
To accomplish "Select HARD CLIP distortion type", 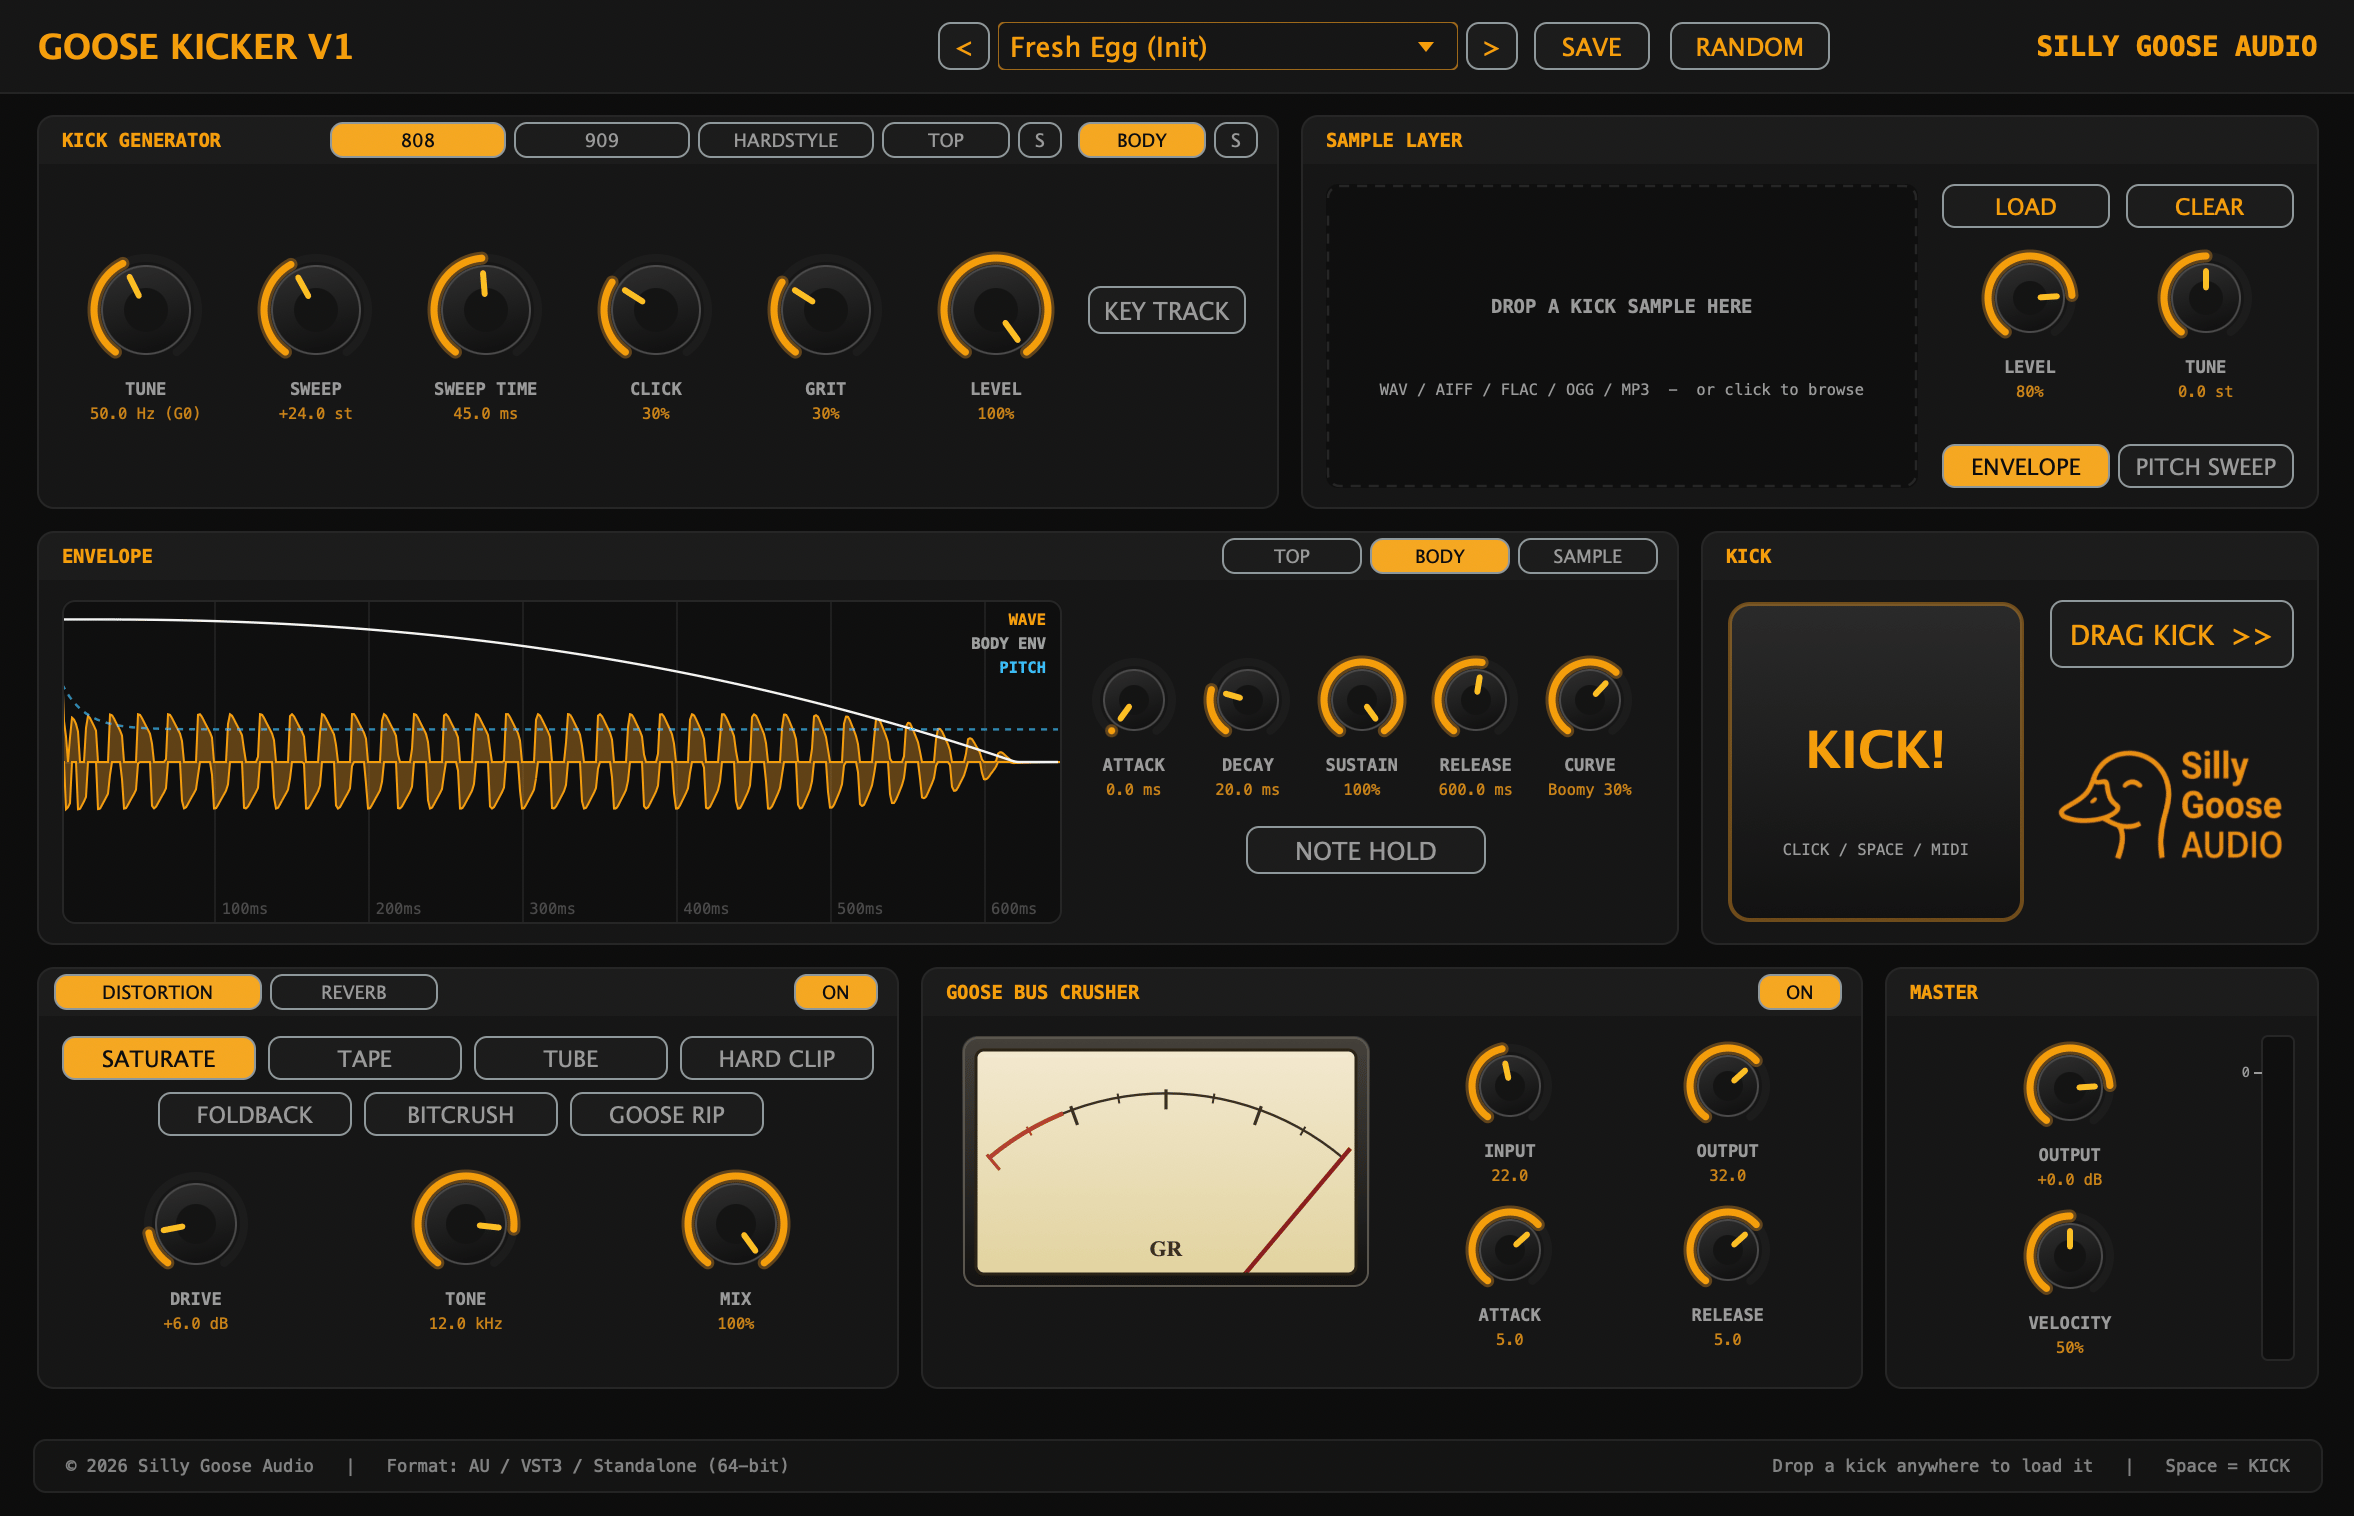I will [777, 1058].
